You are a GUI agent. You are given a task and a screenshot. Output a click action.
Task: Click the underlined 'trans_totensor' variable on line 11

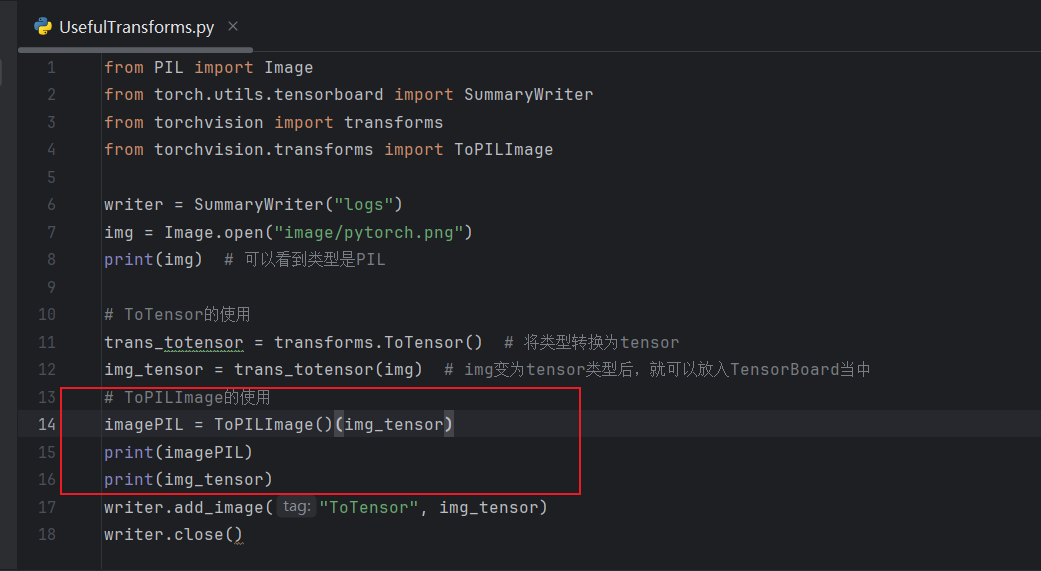pyautogui.click(x=174, y=343)
